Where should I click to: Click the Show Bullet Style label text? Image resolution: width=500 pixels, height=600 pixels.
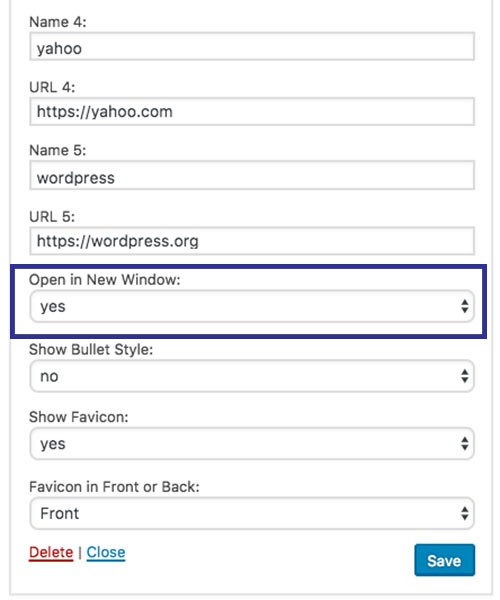click(91, 349)
